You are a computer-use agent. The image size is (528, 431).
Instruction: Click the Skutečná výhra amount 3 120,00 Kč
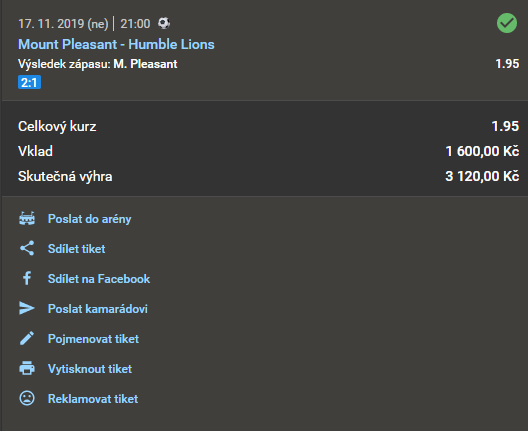click(482, 176)
